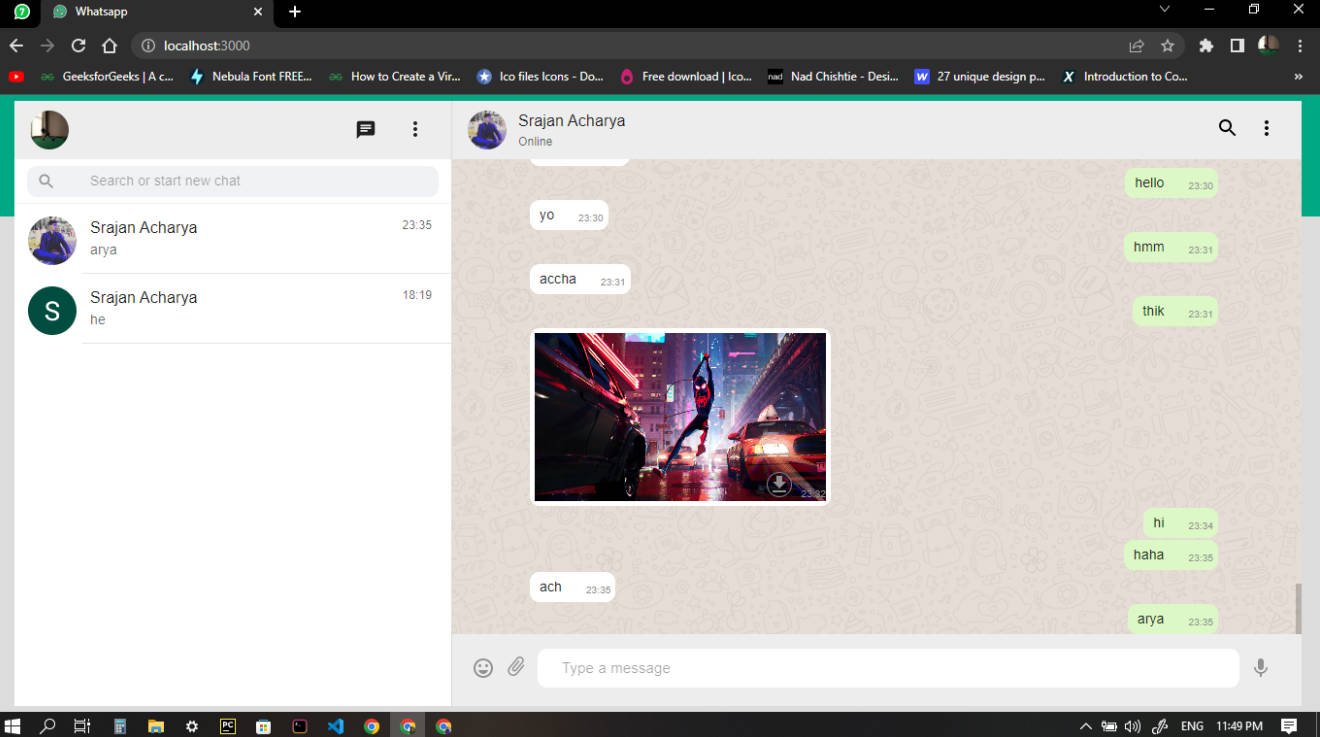The width and height of the screenshot is (1320, 737).
Task: Click the download icon on the Spider-Man image
Action: pyautogui.click(x=779, y=484)
